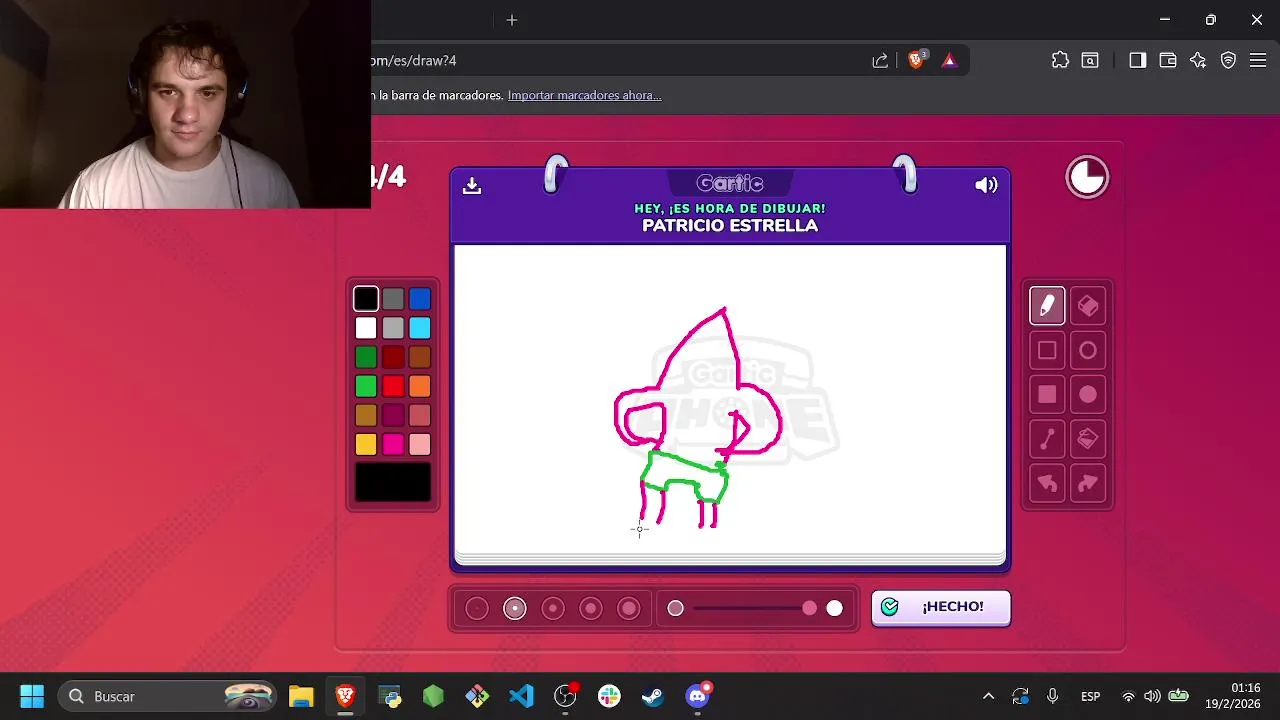Screen dimensions: 1280x720
Task: Choose the empty rectangle shape tool
Action: (1047, 350)
